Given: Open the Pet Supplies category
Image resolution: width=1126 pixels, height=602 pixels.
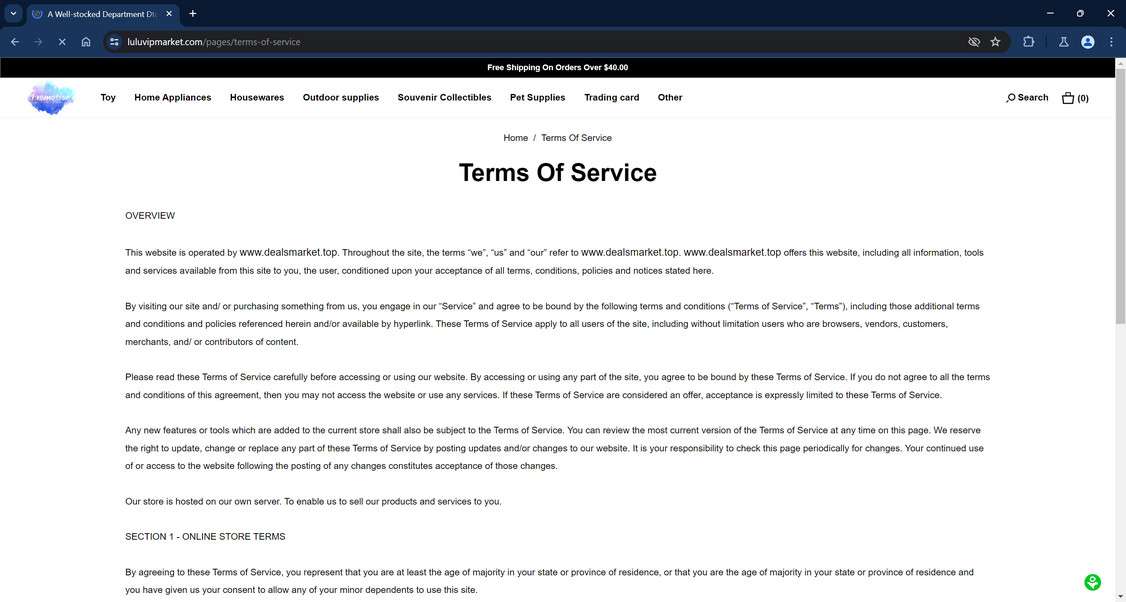Looking at the screenshot, I should coord(537,98).
